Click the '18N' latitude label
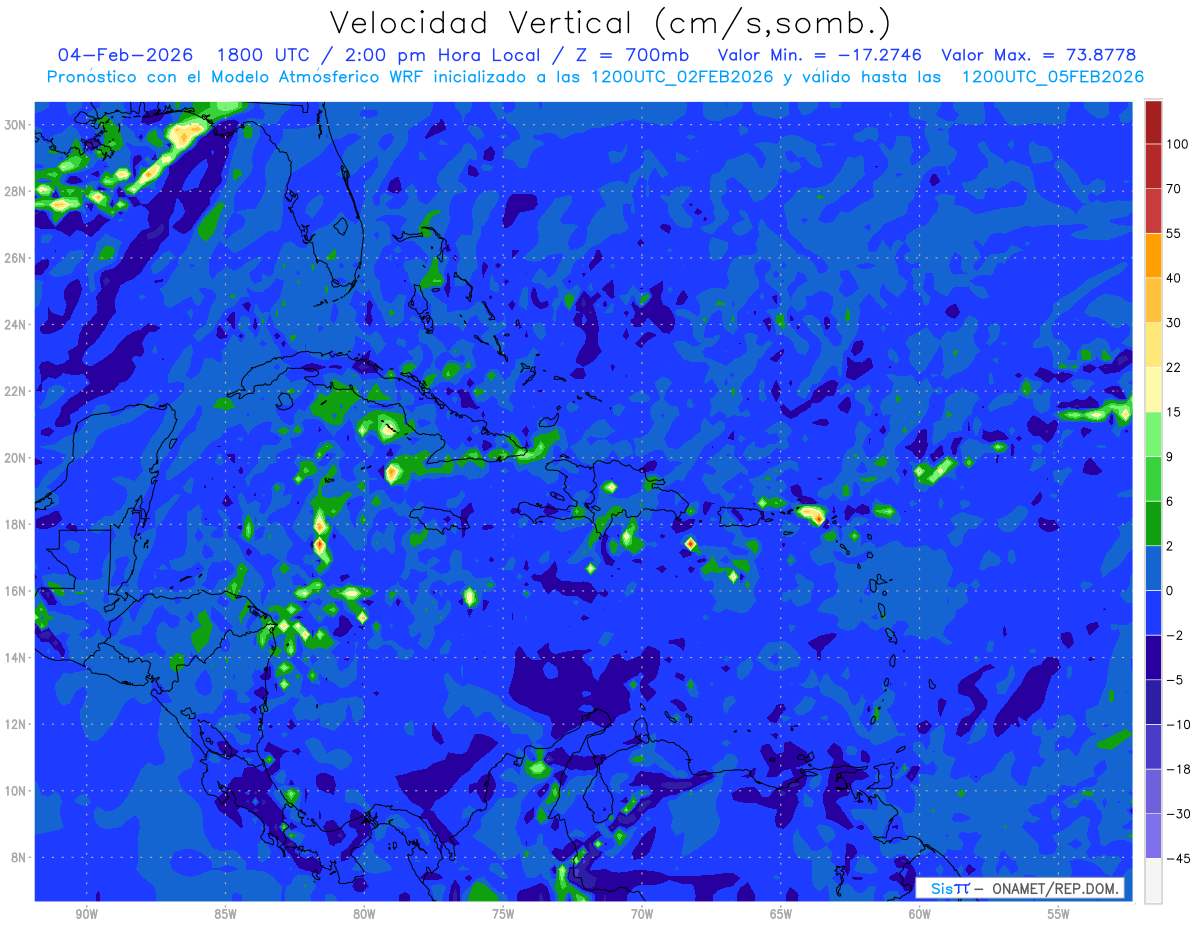The width and height of the screenshot is (1200, 927). [17, 524]
